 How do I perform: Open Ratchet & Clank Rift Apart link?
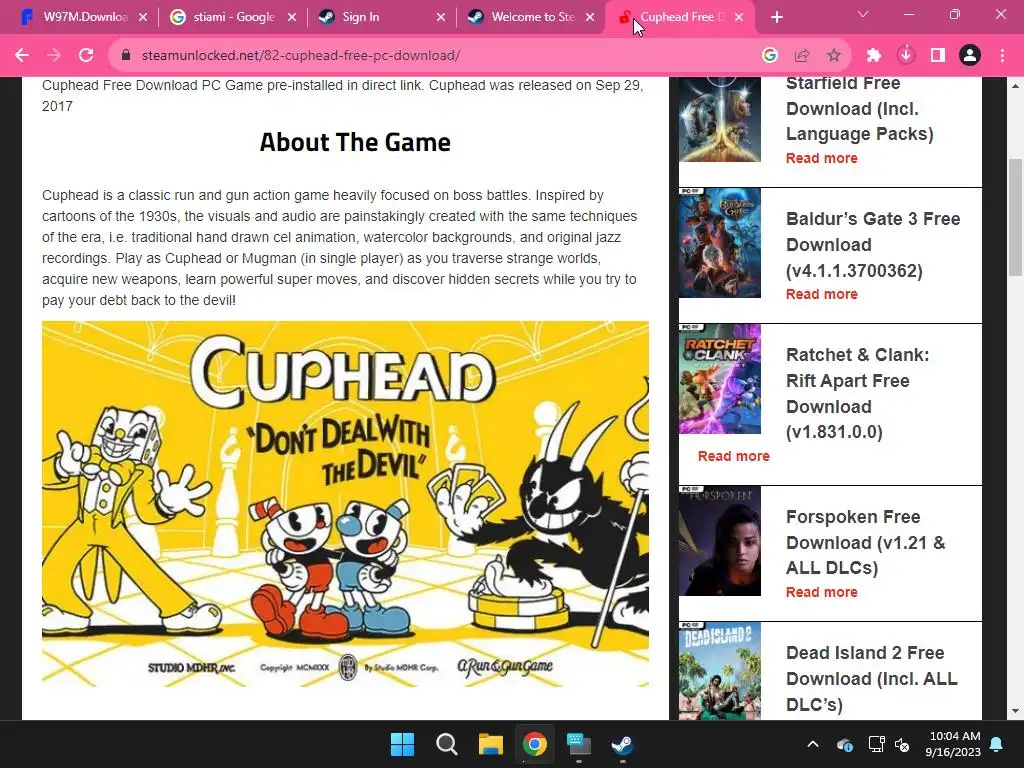857,393
